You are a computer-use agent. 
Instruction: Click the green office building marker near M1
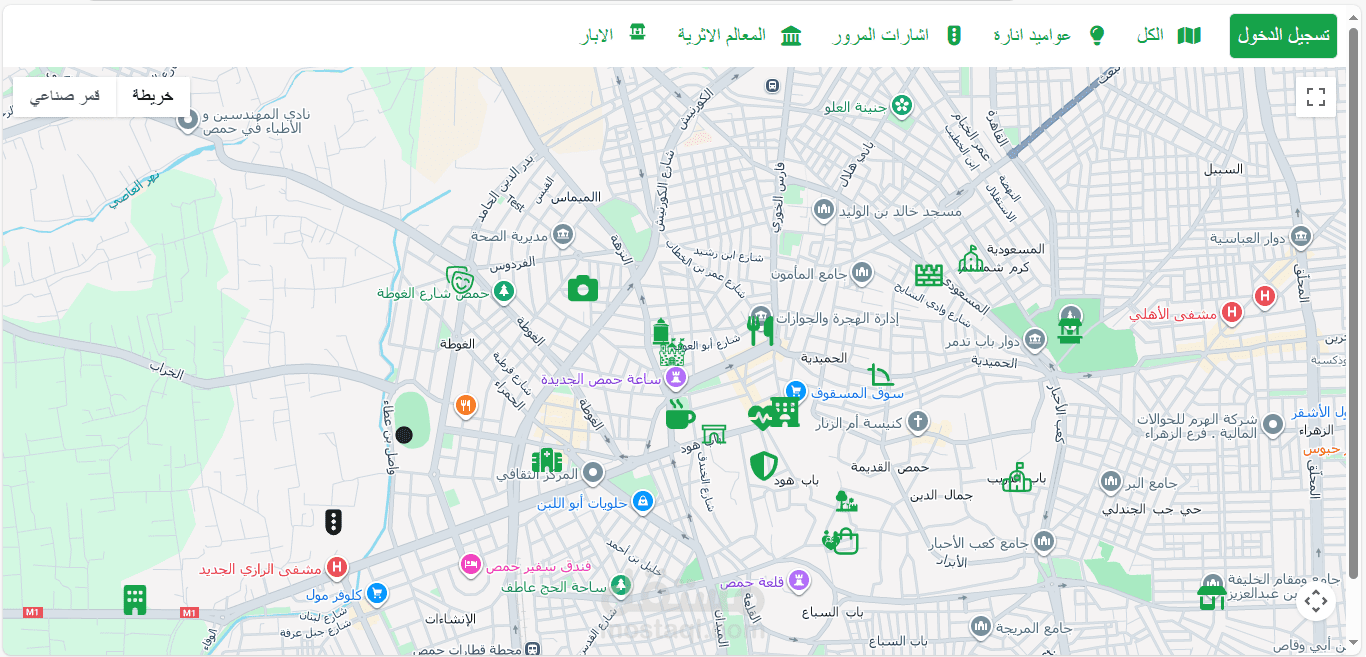[135, 600]
